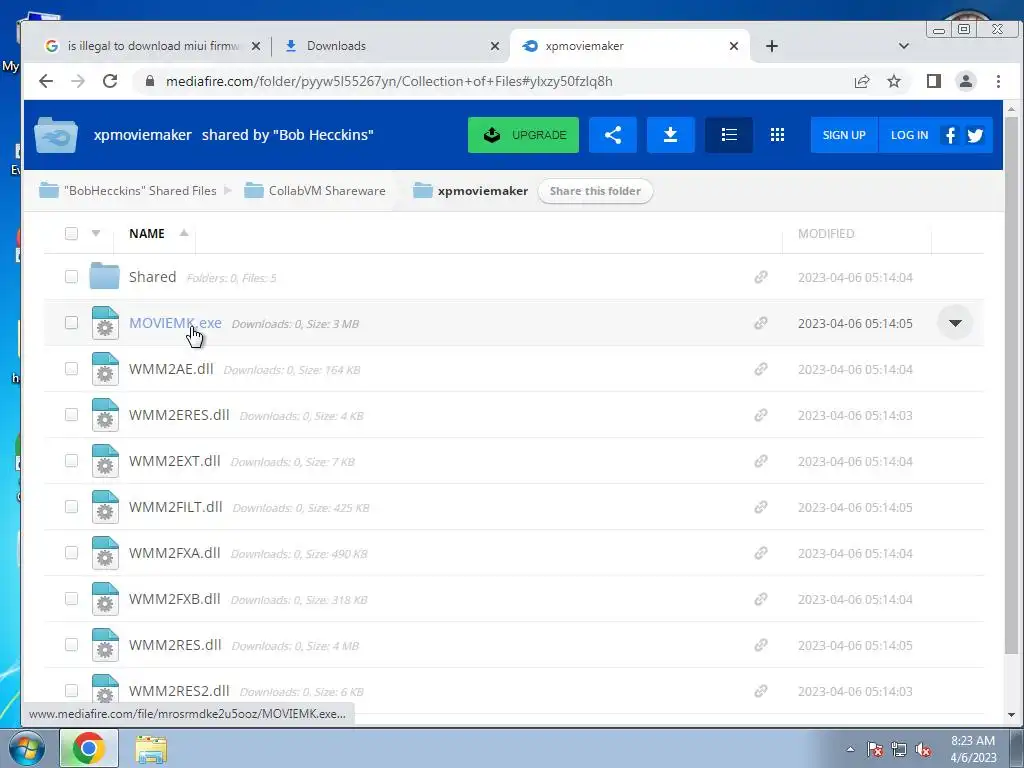
Task: Copy link icon for WMM2ERES.dll
Action: click(x=761, y=415)
